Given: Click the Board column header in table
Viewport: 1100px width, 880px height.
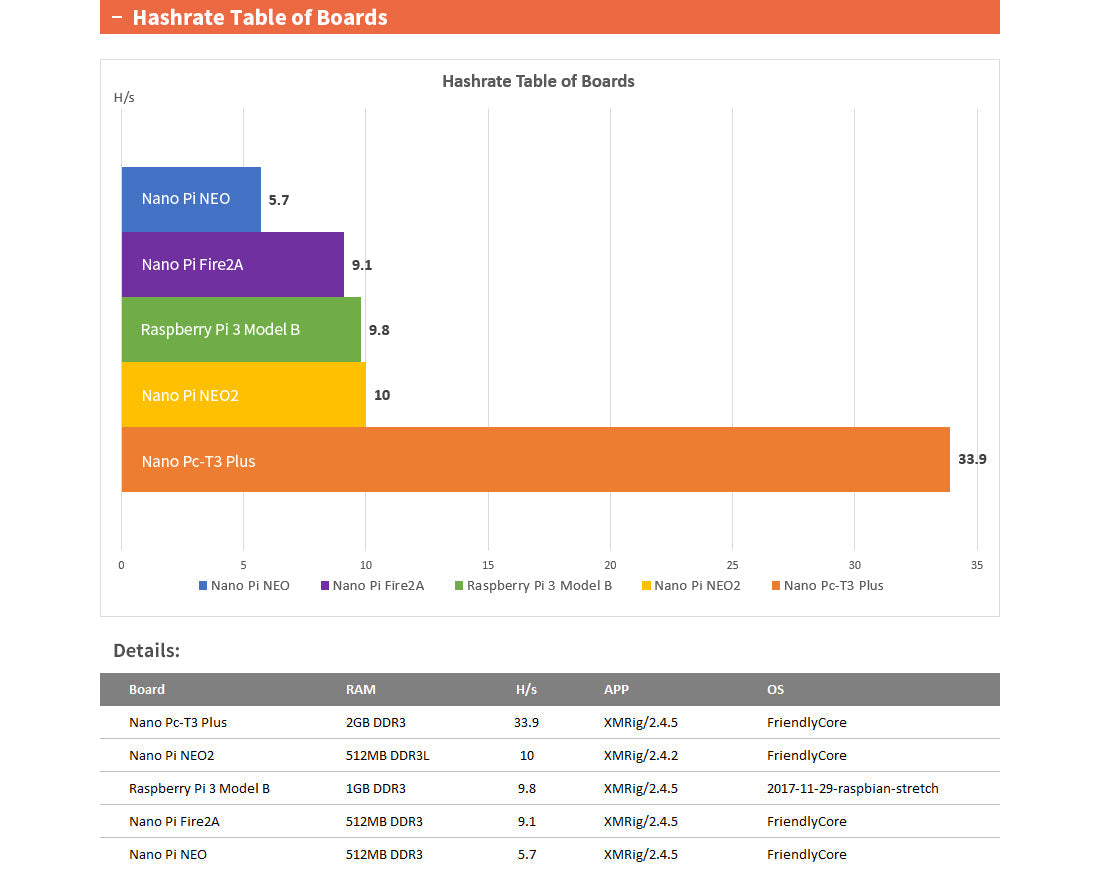Looking at the screenshot, I should point(147,689).
